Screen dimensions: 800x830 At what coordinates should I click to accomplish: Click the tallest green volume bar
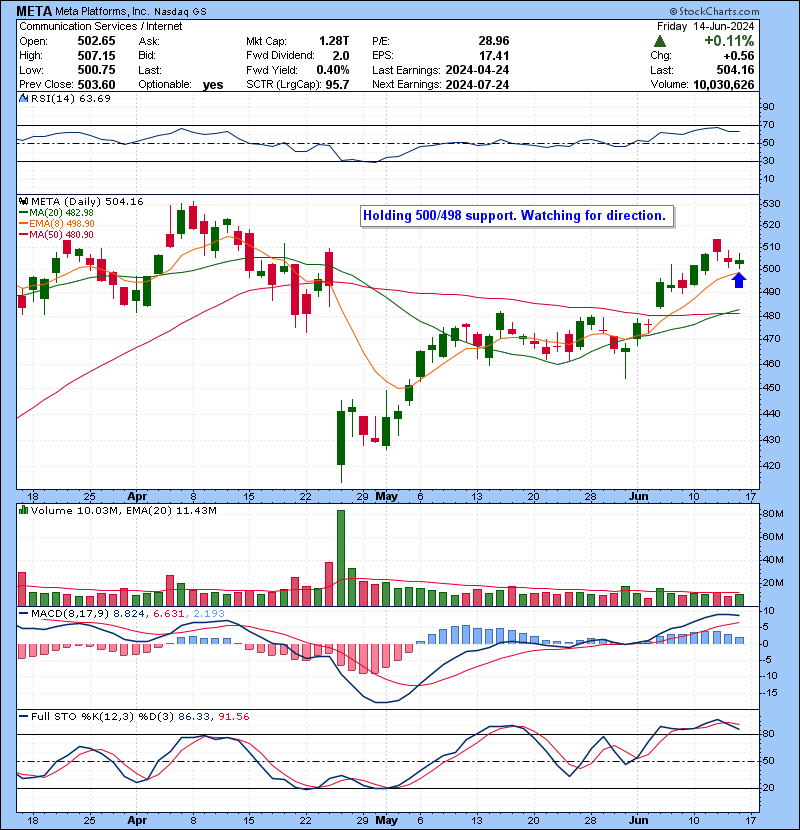[x=341, y=558]
